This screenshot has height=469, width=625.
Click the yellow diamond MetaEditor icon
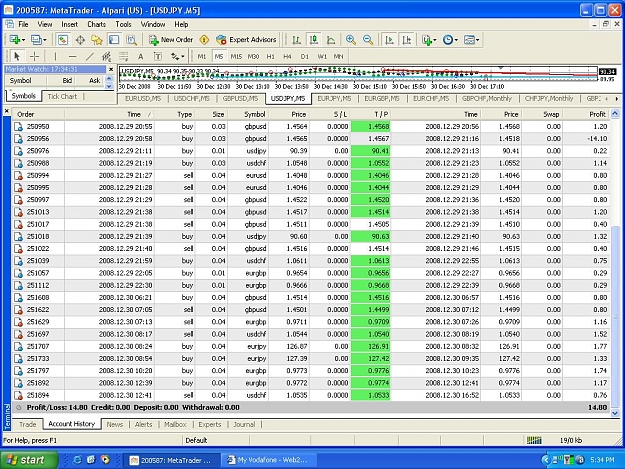204,39
